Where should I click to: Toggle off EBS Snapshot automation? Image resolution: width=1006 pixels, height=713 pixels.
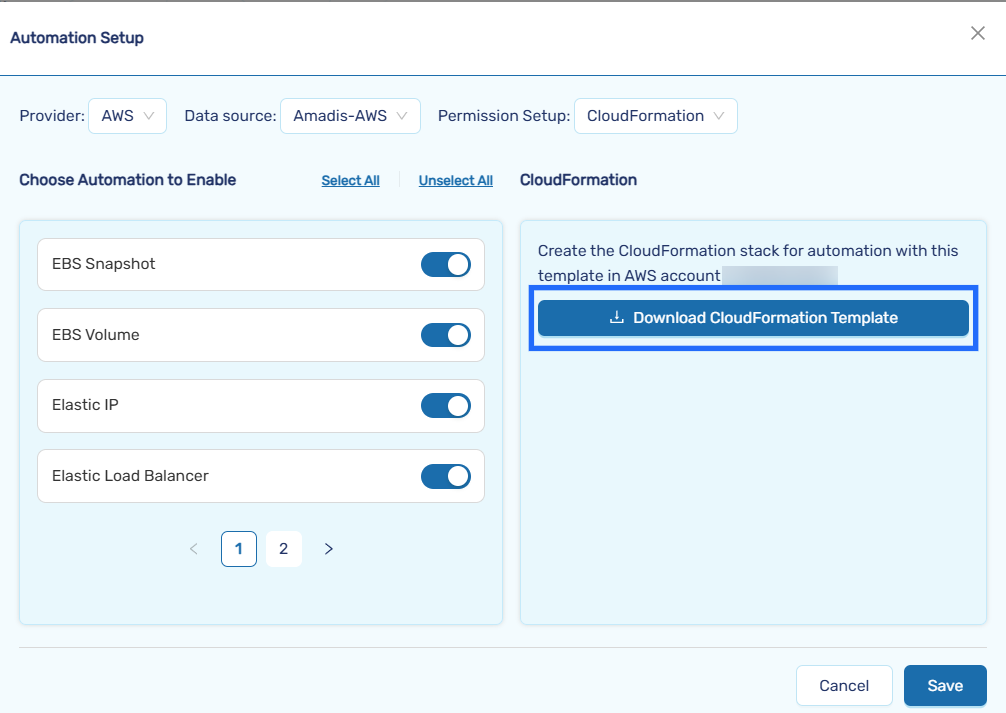click(445, 264)
